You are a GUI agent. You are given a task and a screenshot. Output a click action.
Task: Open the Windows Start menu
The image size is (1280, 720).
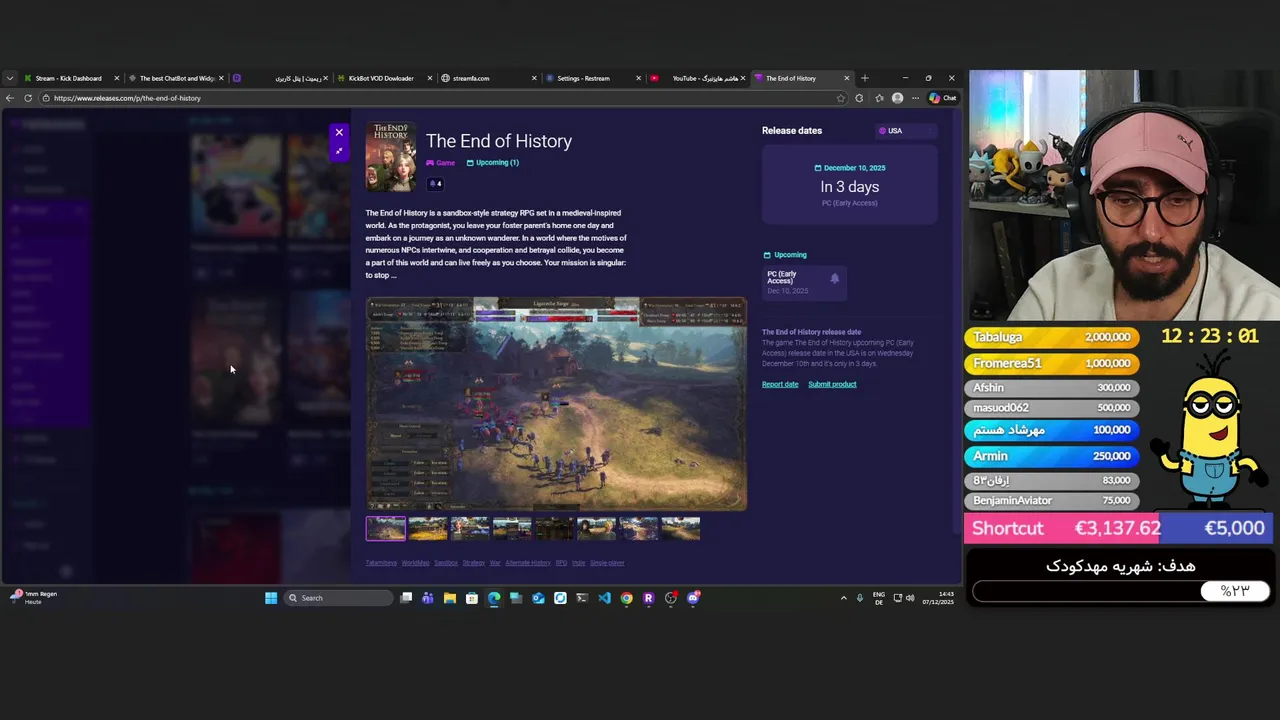(271, 598)
